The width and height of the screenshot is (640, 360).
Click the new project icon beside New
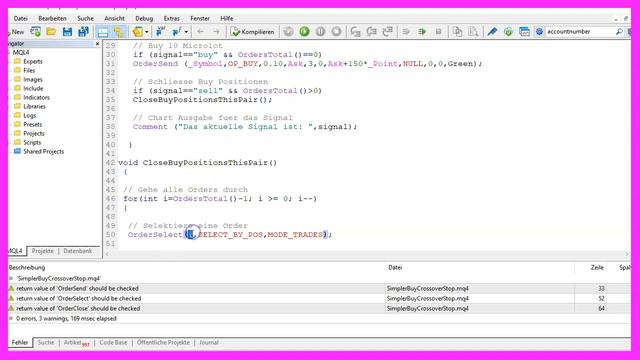coord(36,31)
